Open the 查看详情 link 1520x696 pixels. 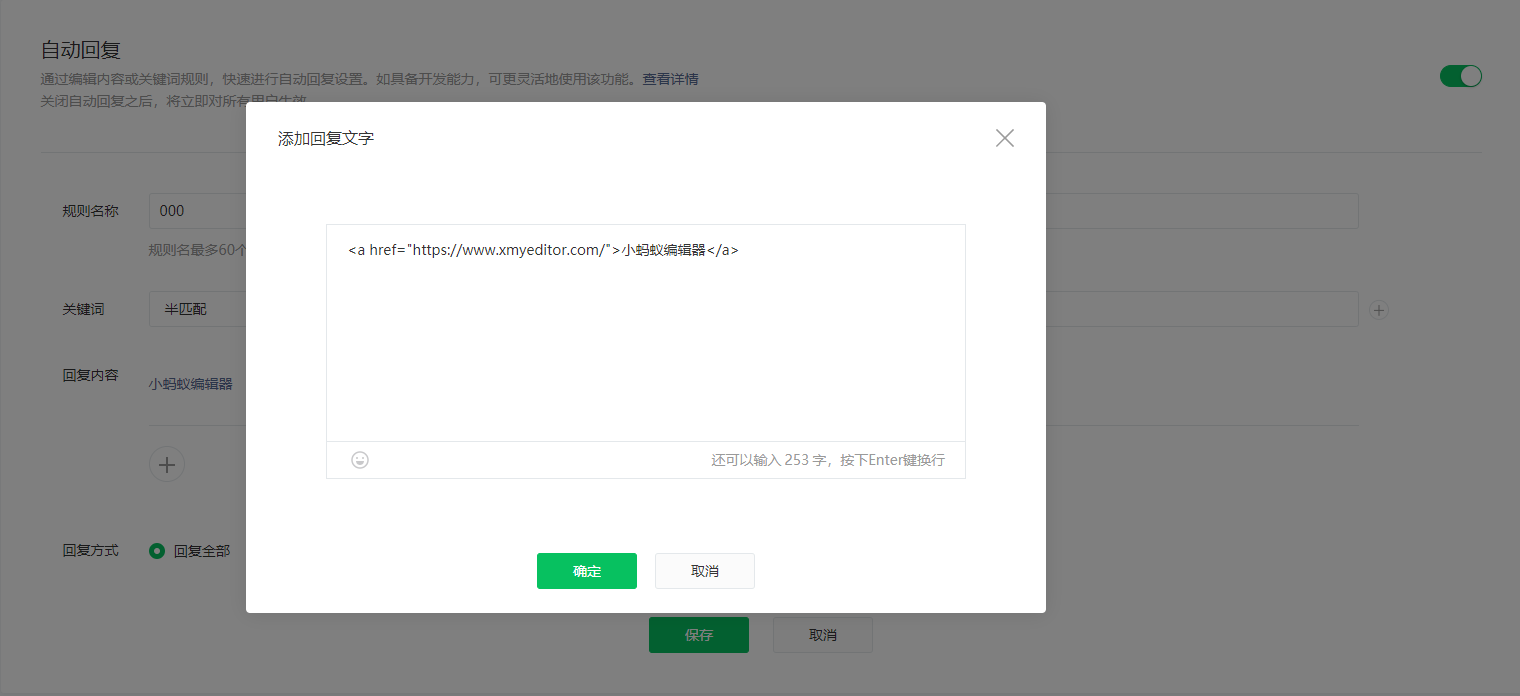coord(670,79)
